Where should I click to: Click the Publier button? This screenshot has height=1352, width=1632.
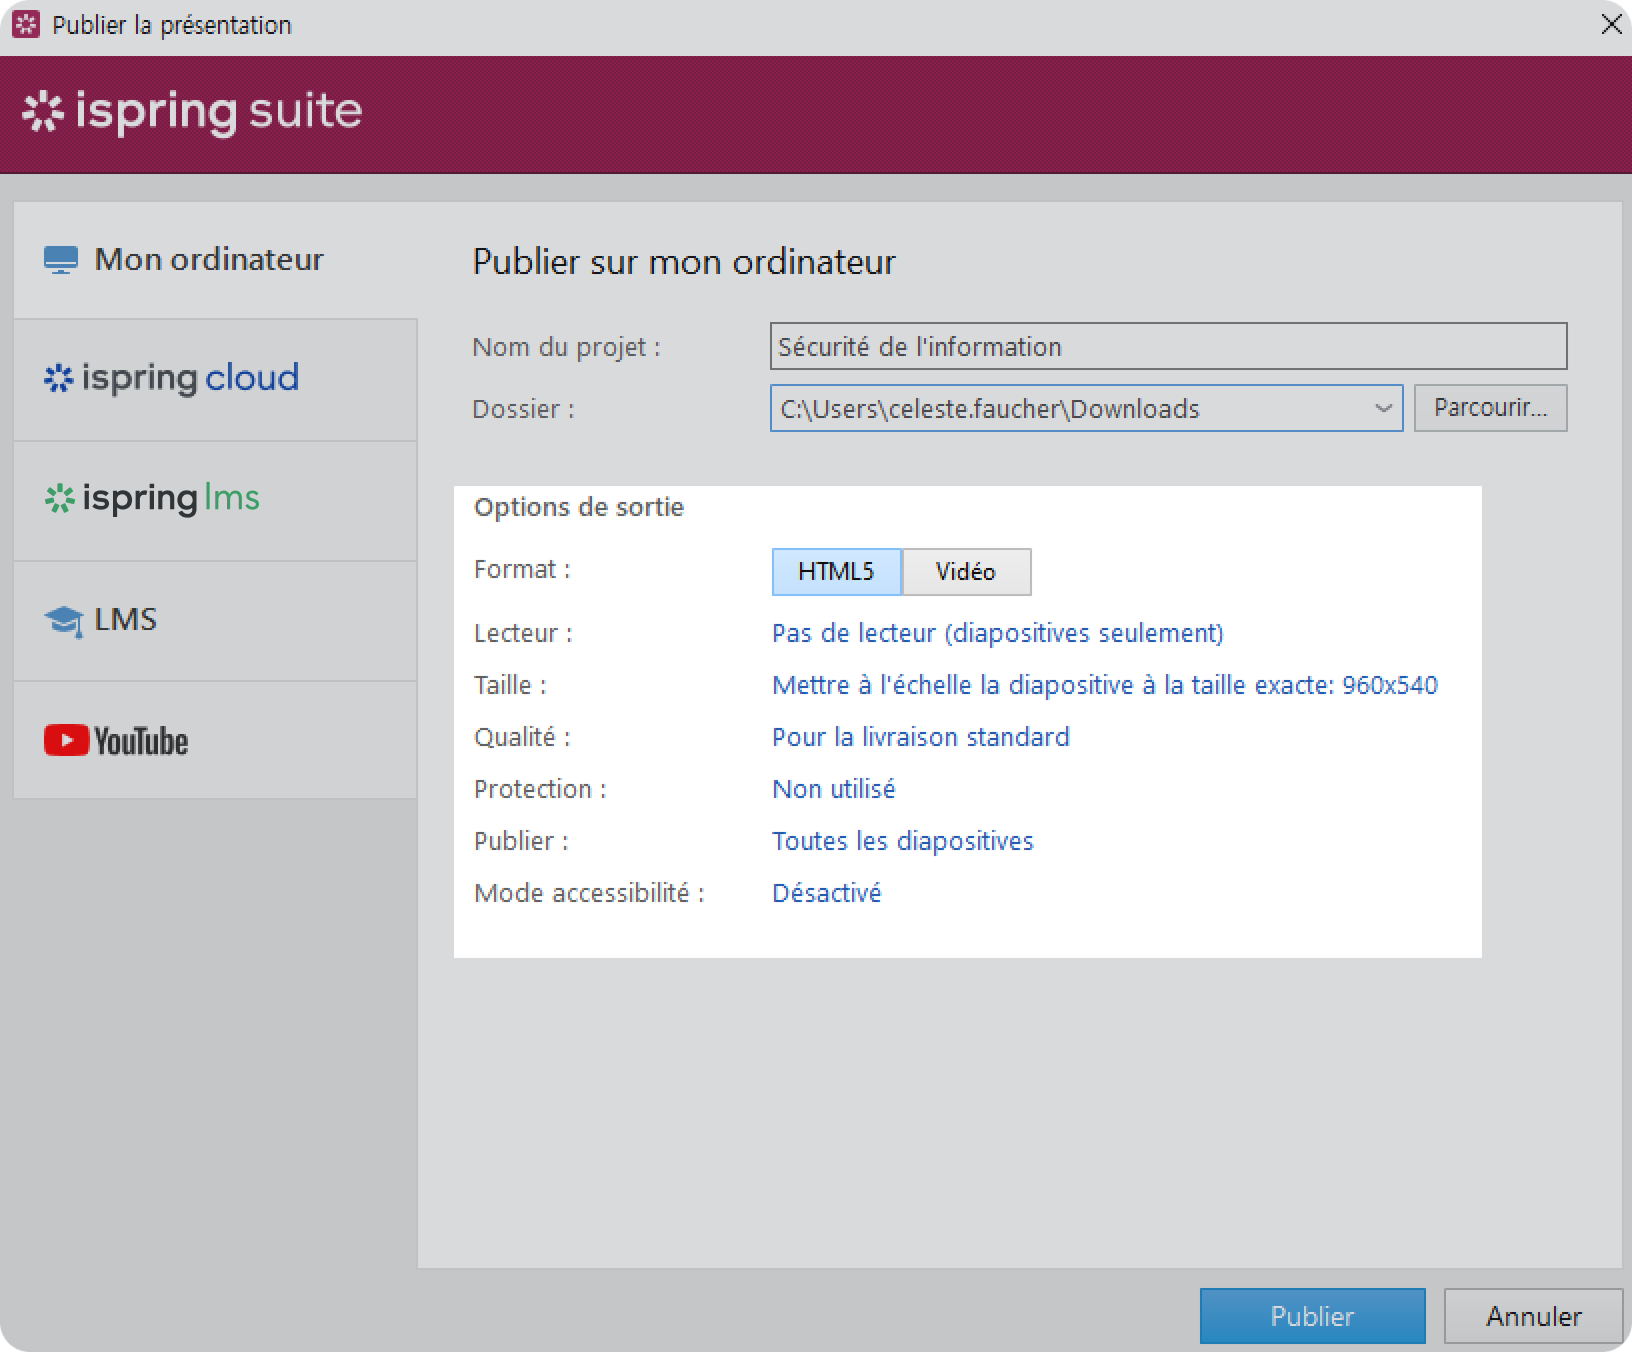click(1311, 1316)
